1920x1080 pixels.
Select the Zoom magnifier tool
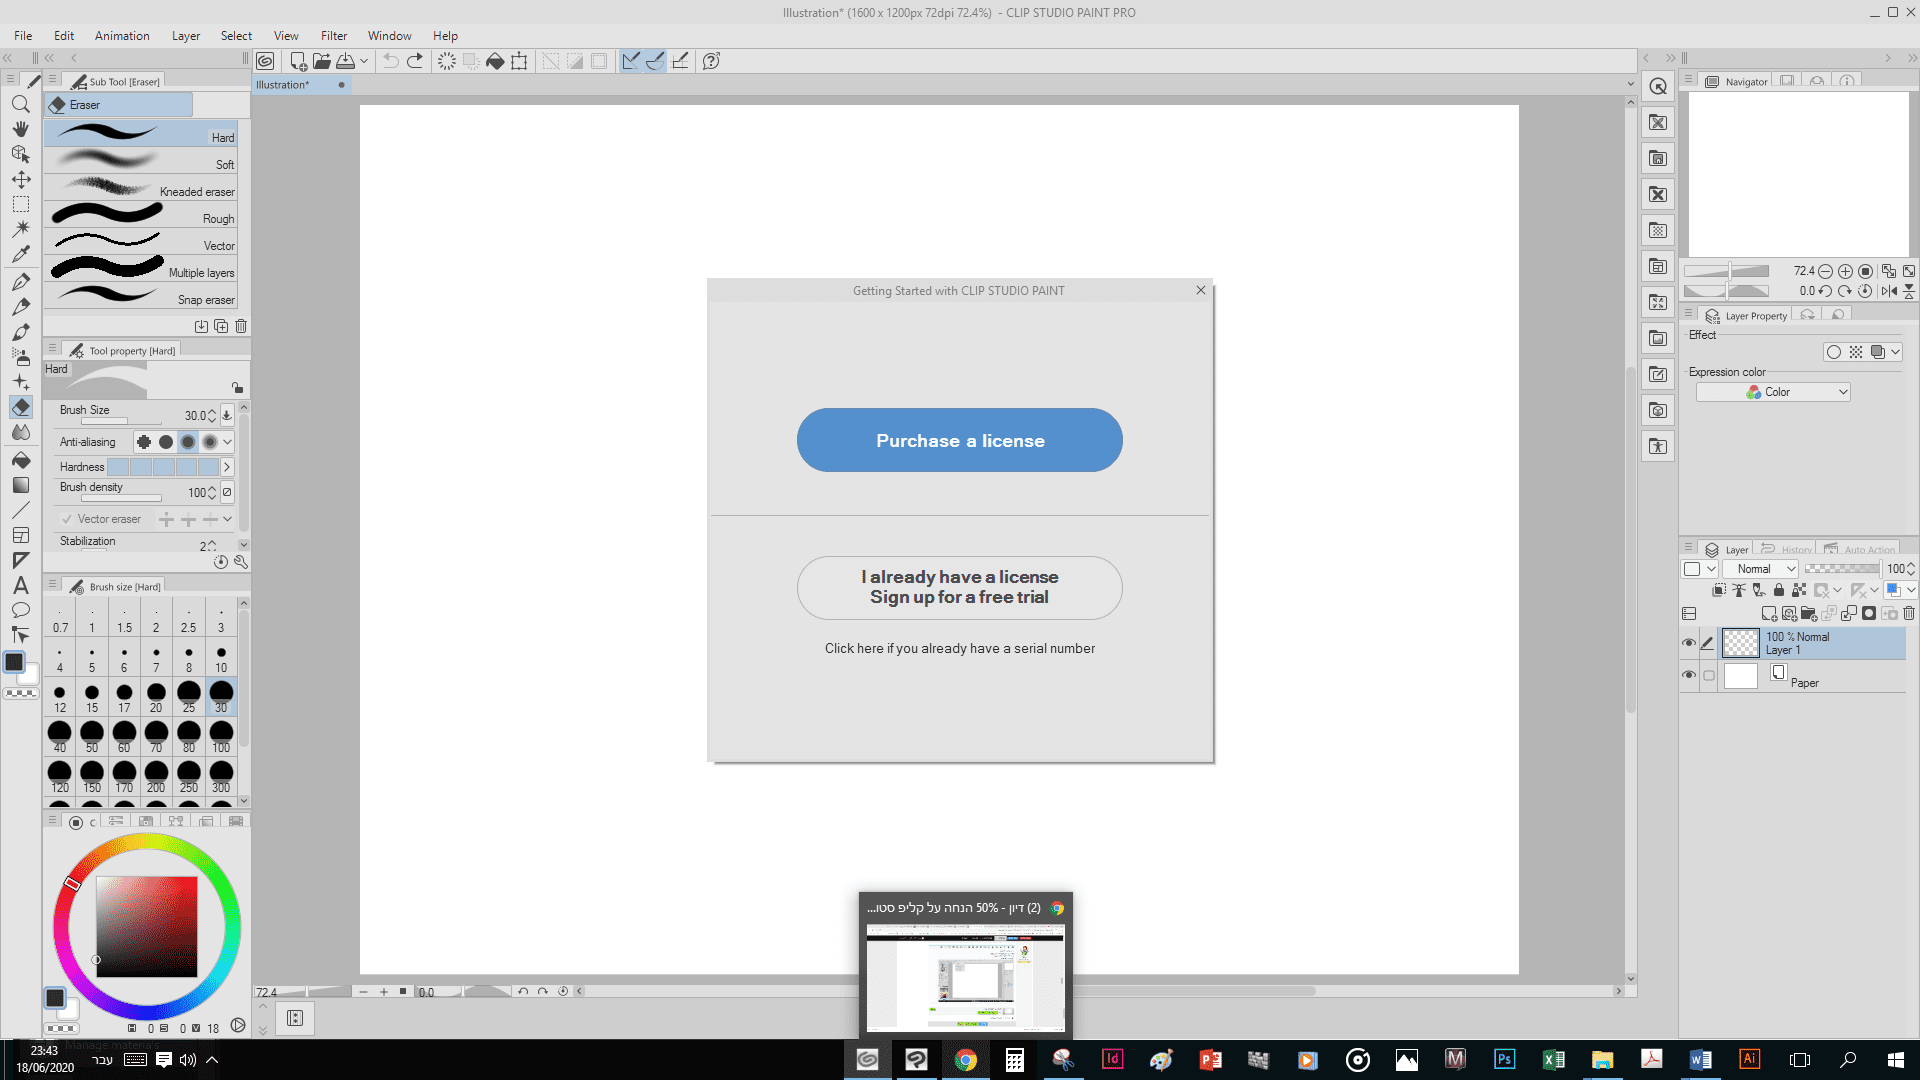[x=20, y=104]
